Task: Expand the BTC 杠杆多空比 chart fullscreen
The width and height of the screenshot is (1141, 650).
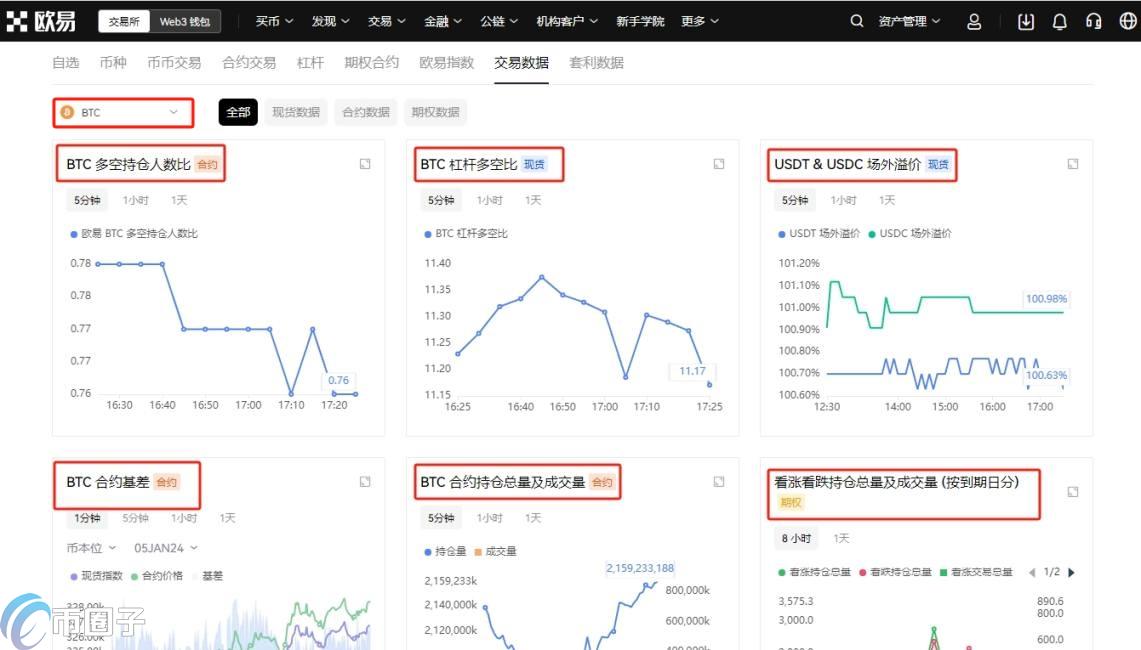Action: pyautogui.click(x=719, y=164)
